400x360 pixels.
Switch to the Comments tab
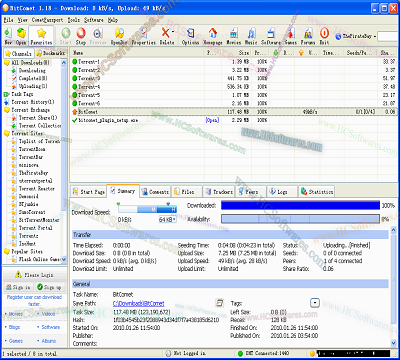pos(155,192)
